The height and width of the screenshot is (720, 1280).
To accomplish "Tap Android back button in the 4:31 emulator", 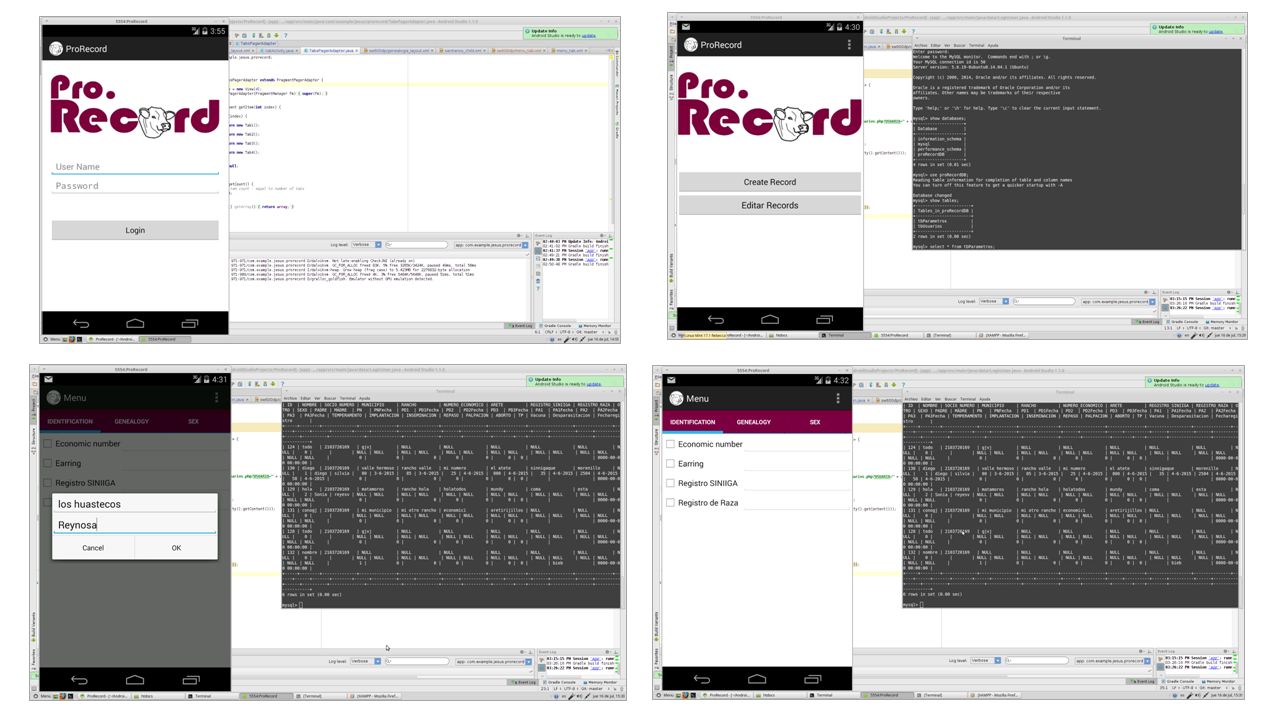I will point(79,680).
